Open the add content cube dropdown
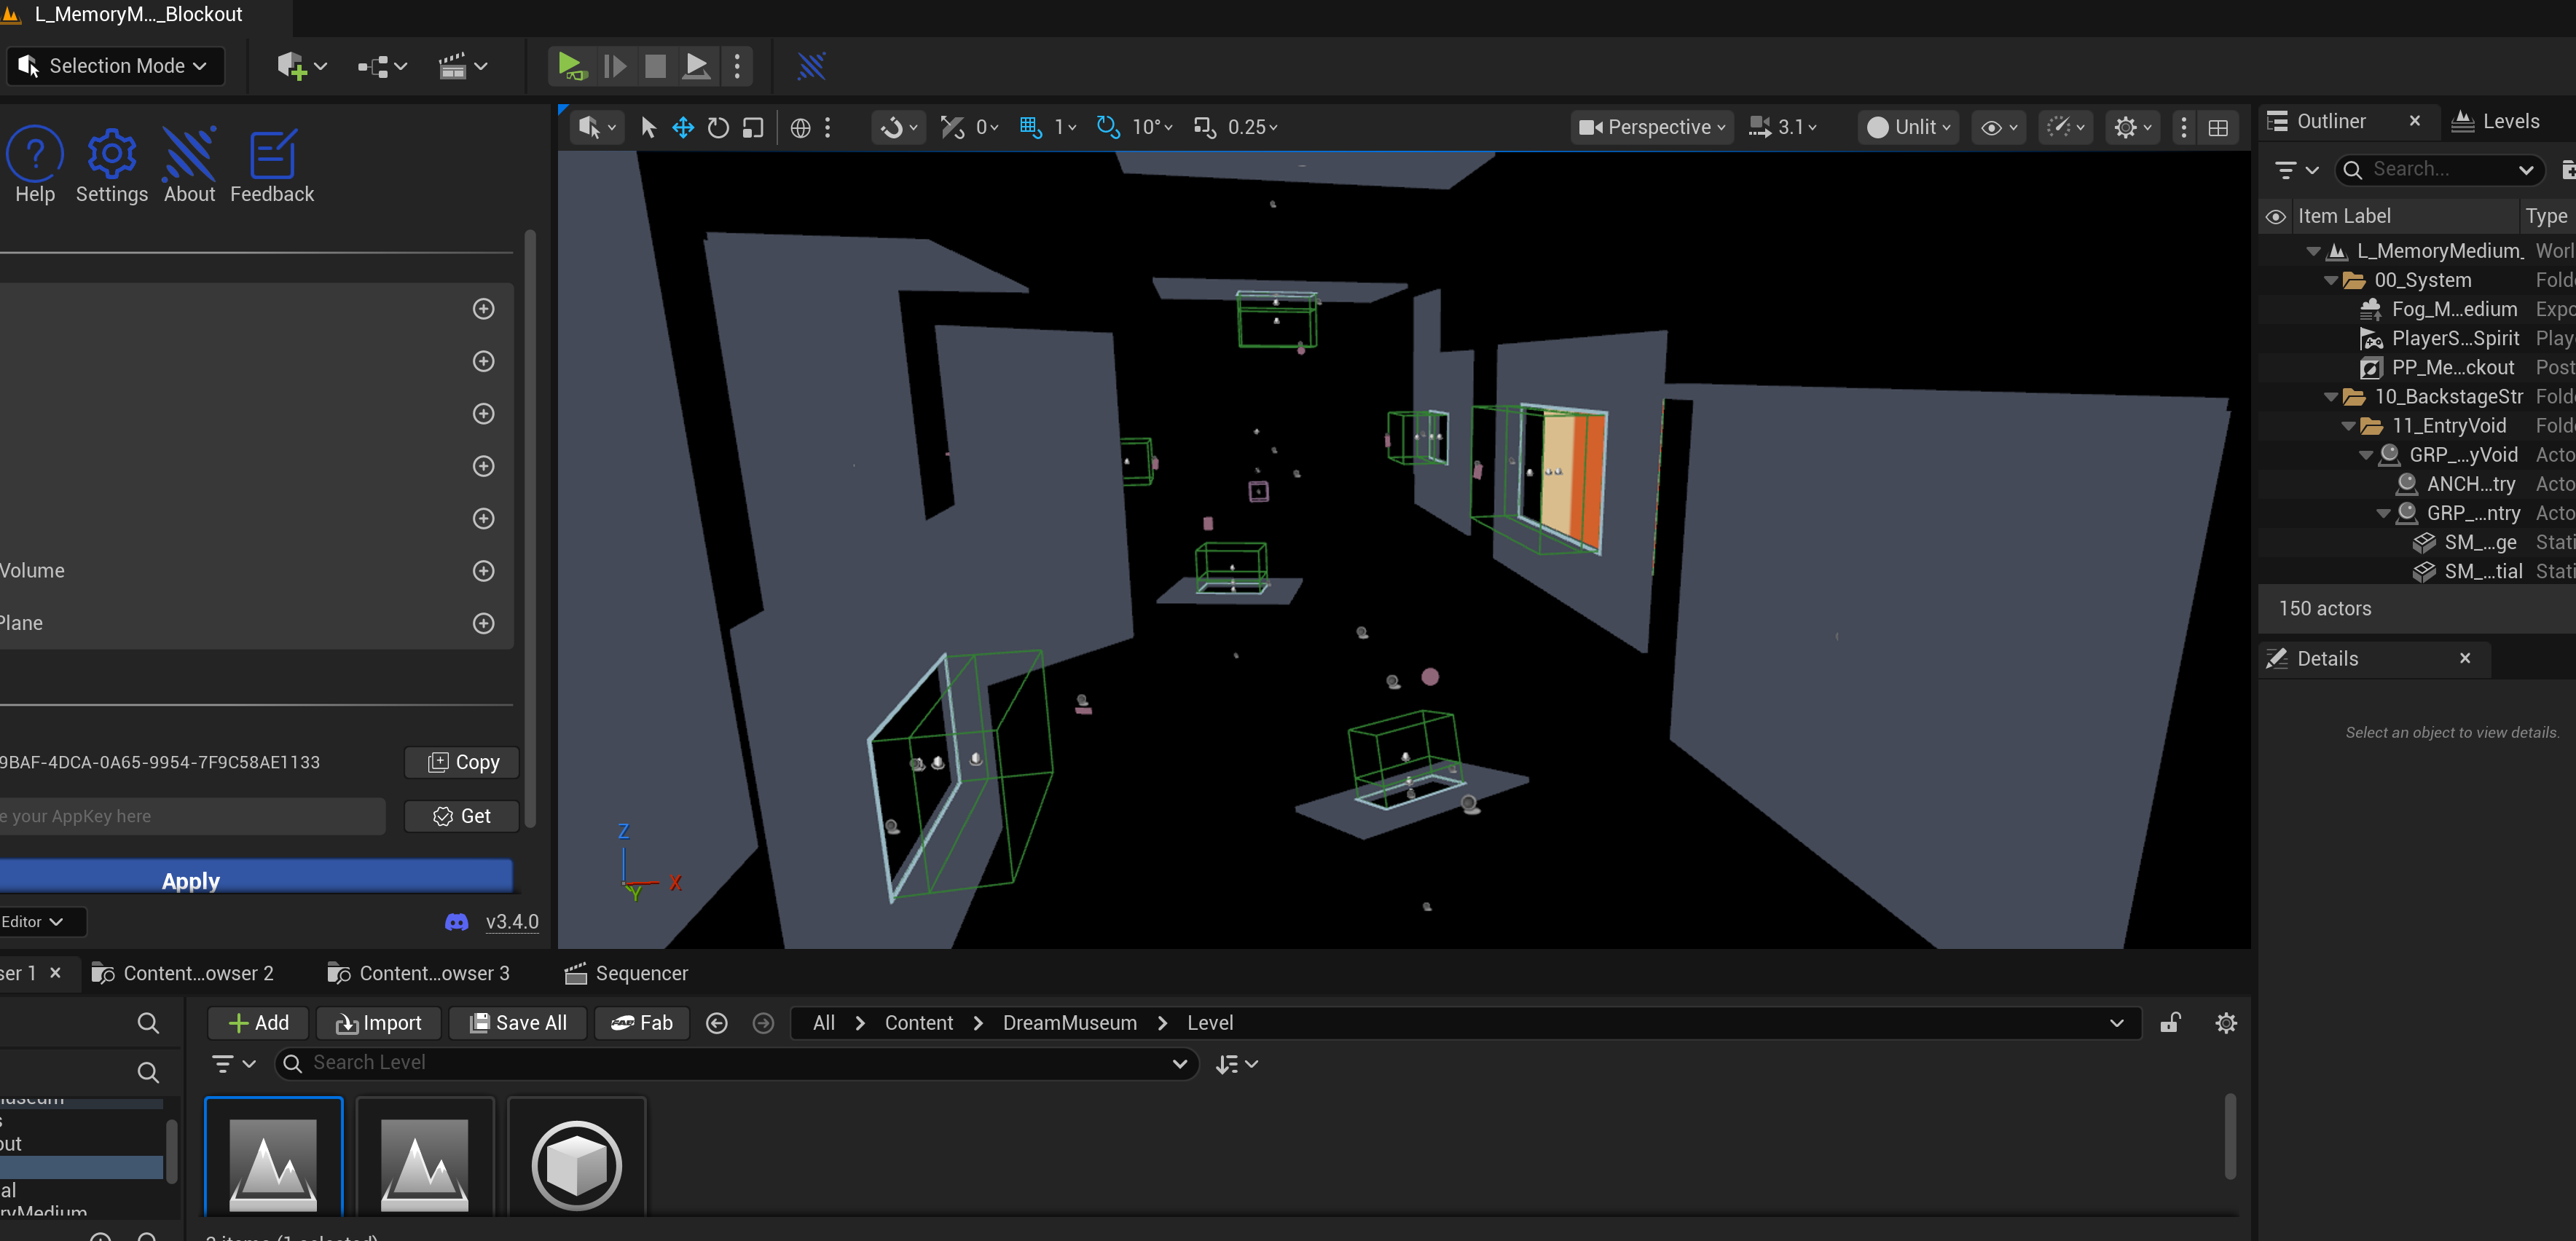 tap(302, 66)
